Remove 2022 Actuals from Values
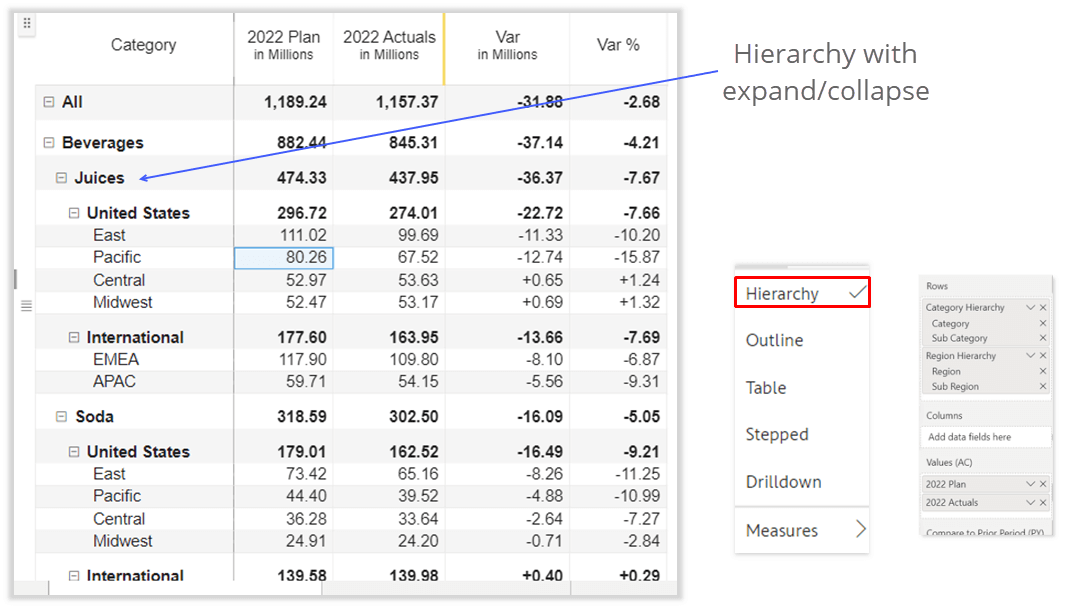1080x608 pixels. (x=1043, y=500)
